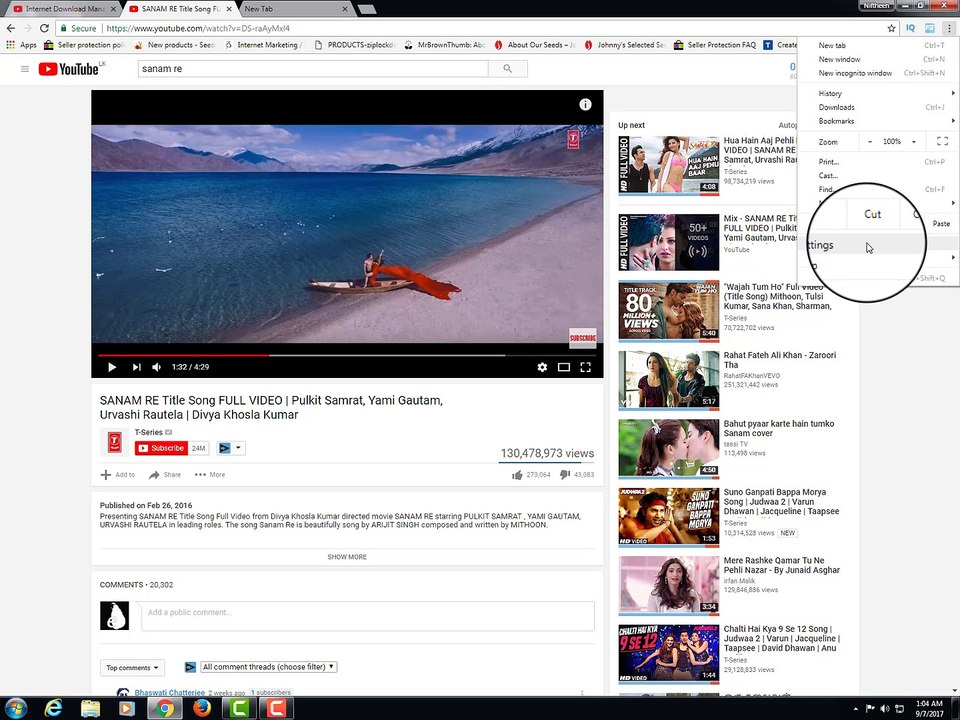The height and width of the screenshot is (720, 960).
Task: Share the video via Share button
Action: pos(165,474)
